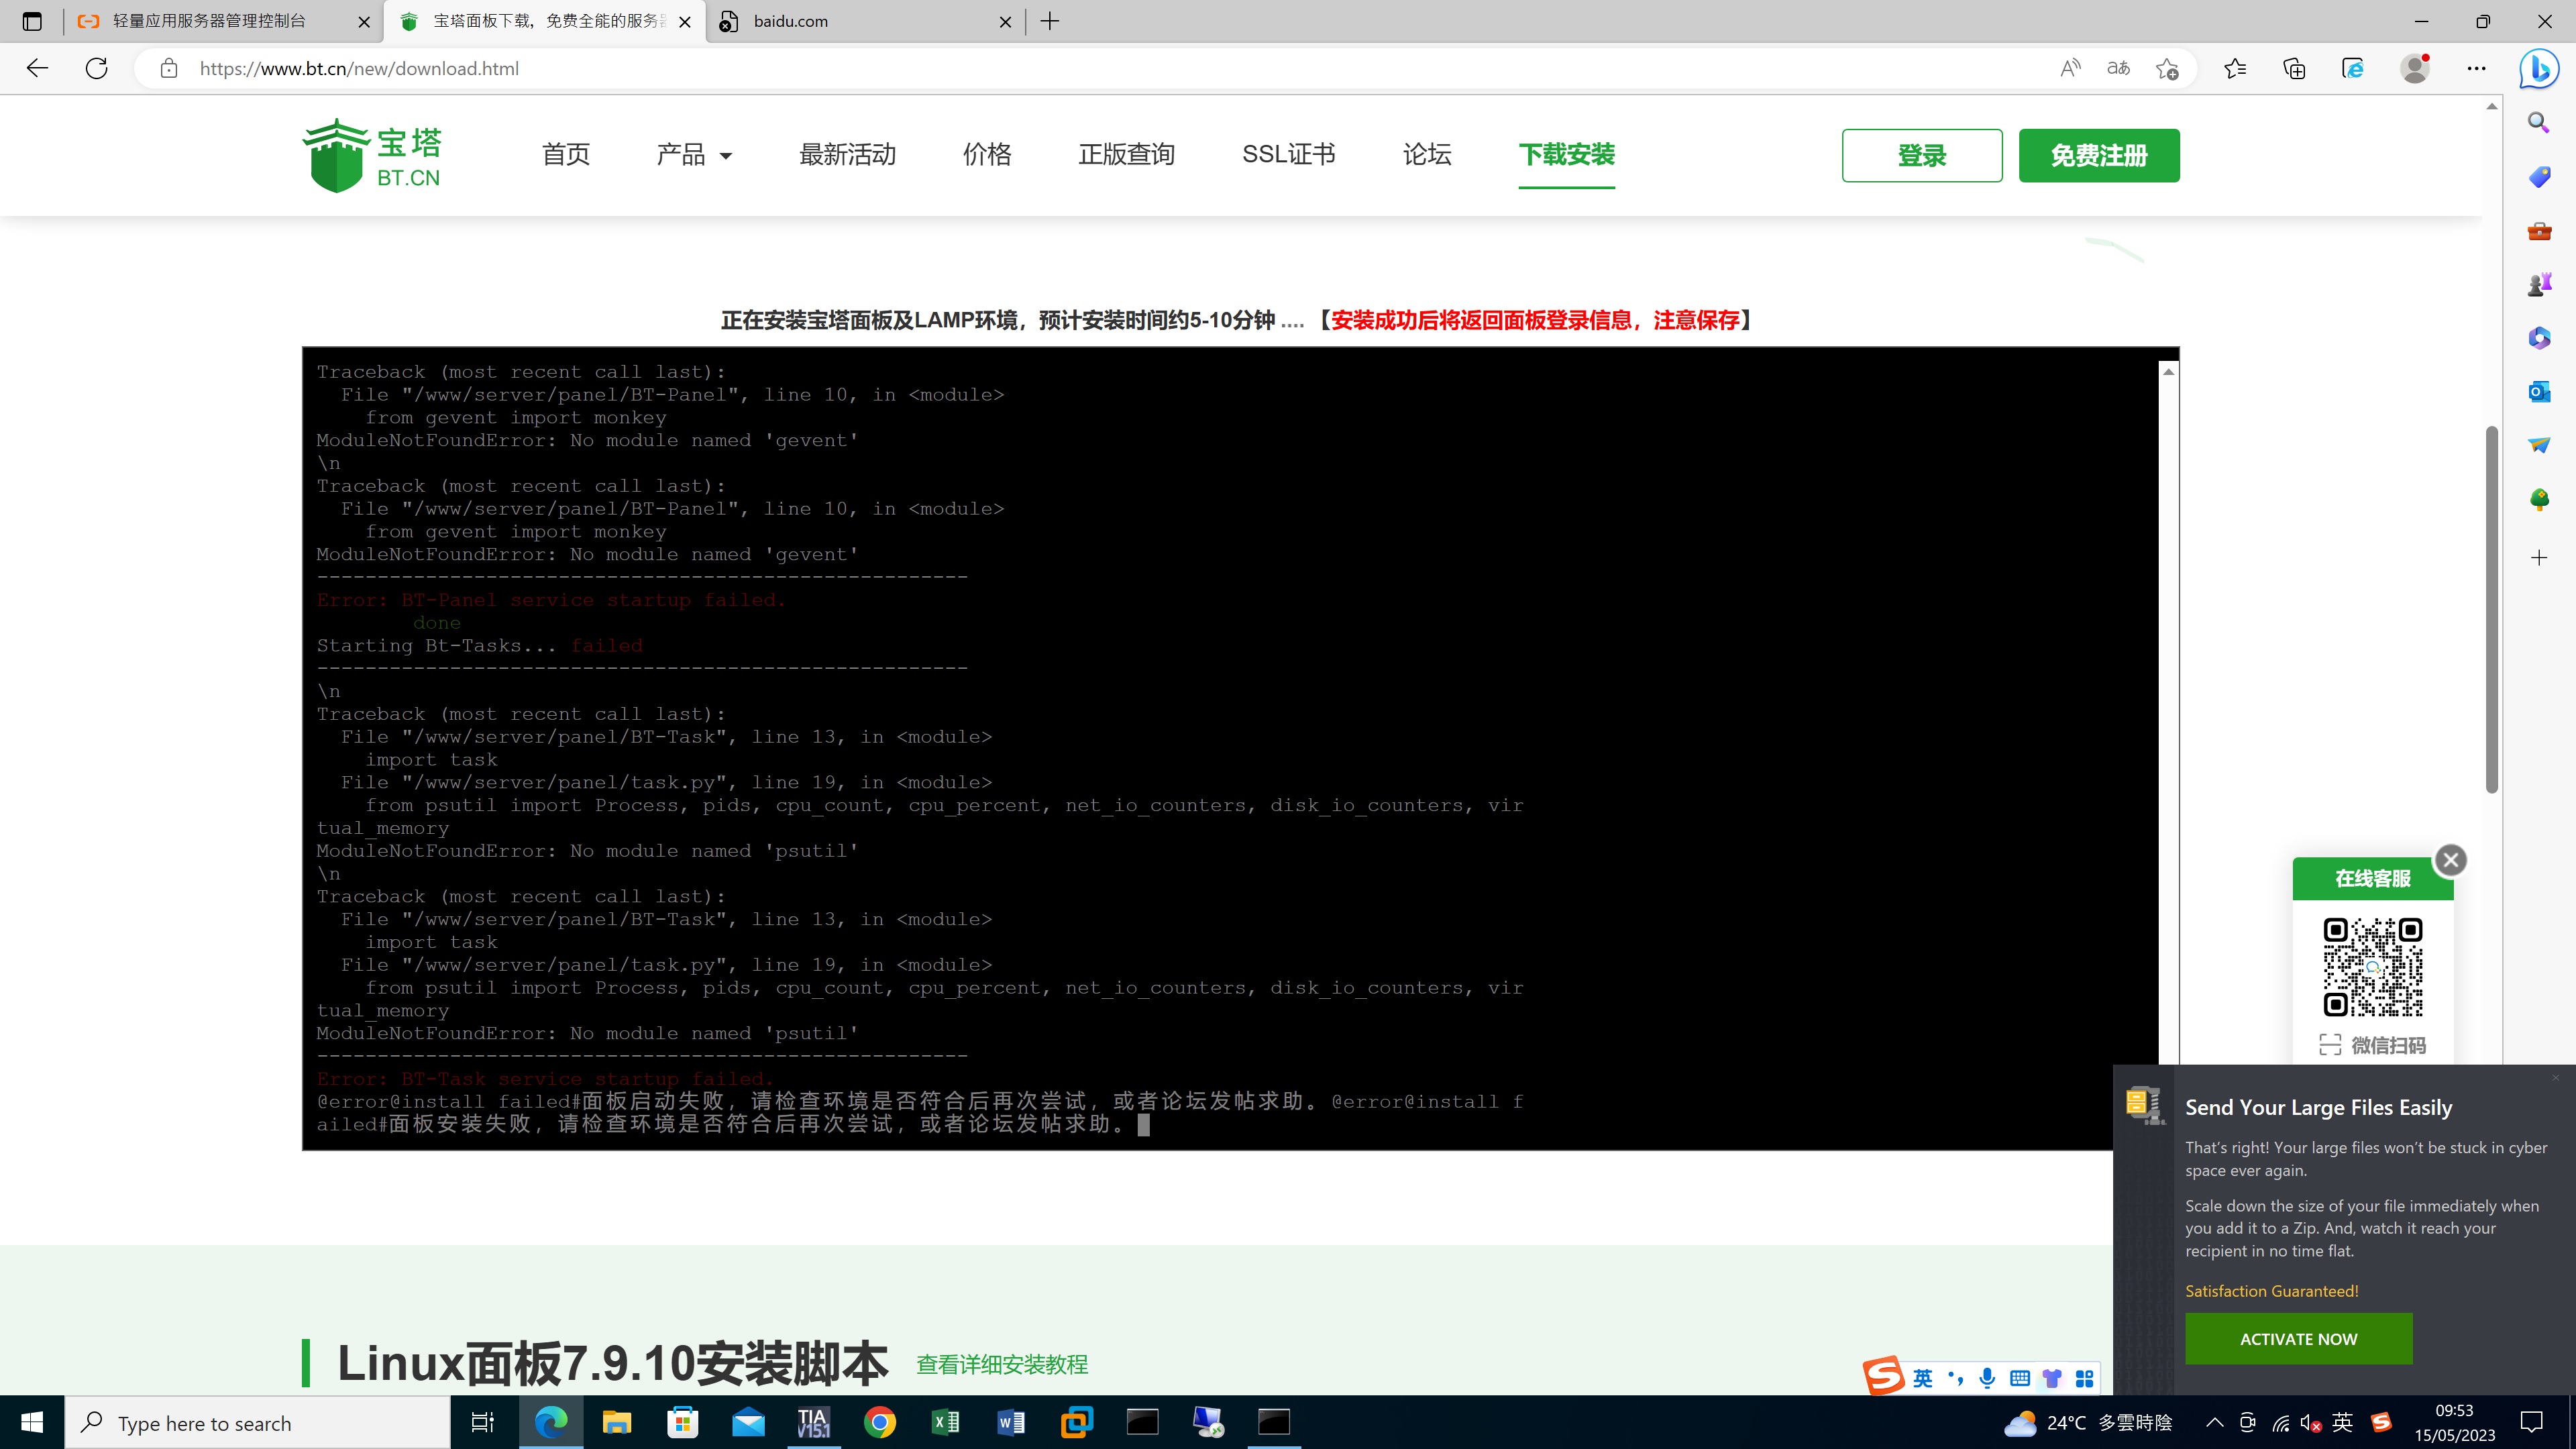Click the terminal scrollbar up arrow

point(2168,372)
